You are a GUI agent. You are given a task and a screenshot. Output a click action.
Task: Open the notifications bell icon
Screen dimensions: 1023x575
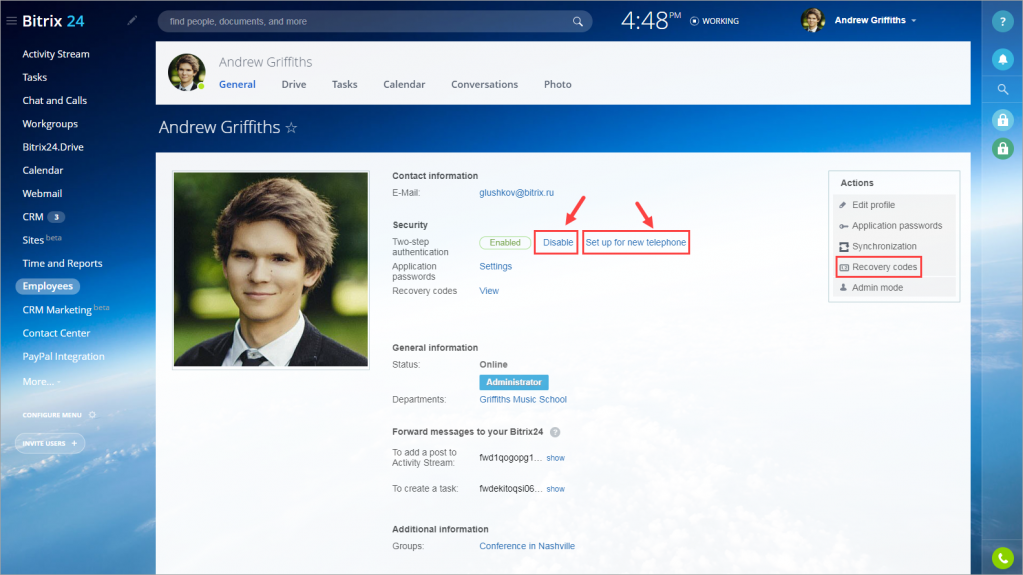(x=1002, y=59)
